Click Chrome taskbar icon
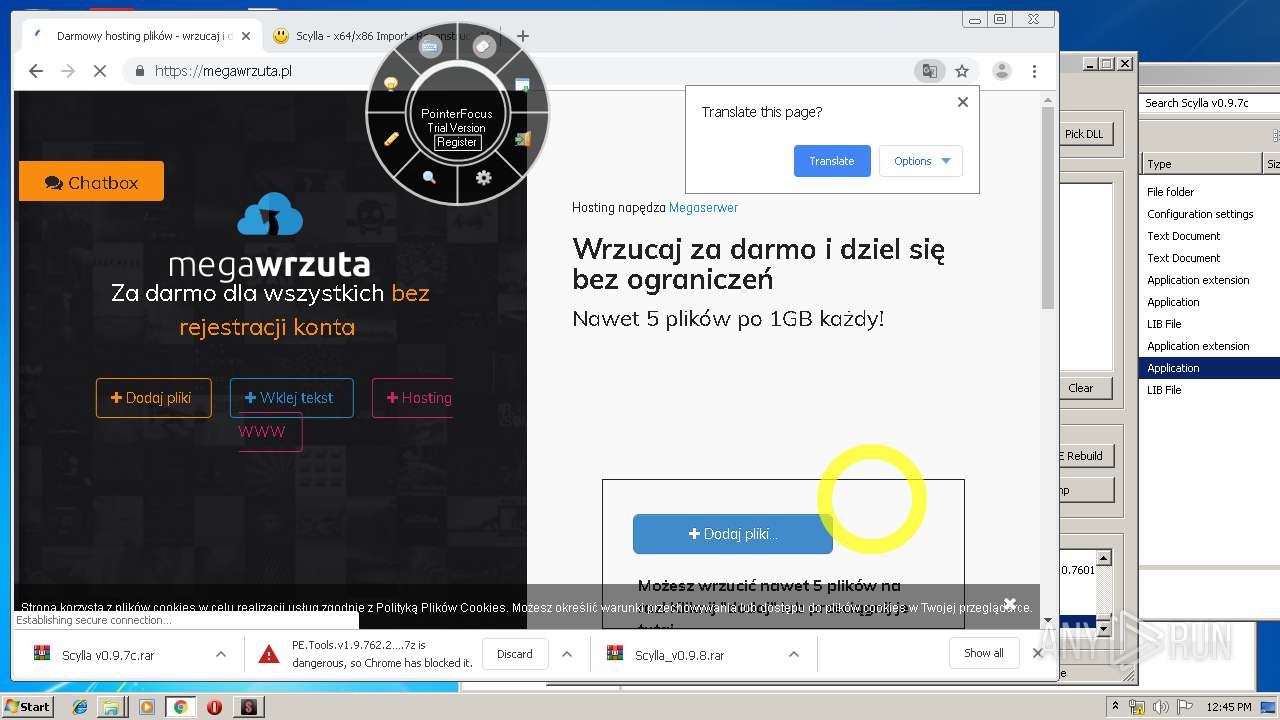The width and height of the screenshot is (1280, 720). [181, 707]
